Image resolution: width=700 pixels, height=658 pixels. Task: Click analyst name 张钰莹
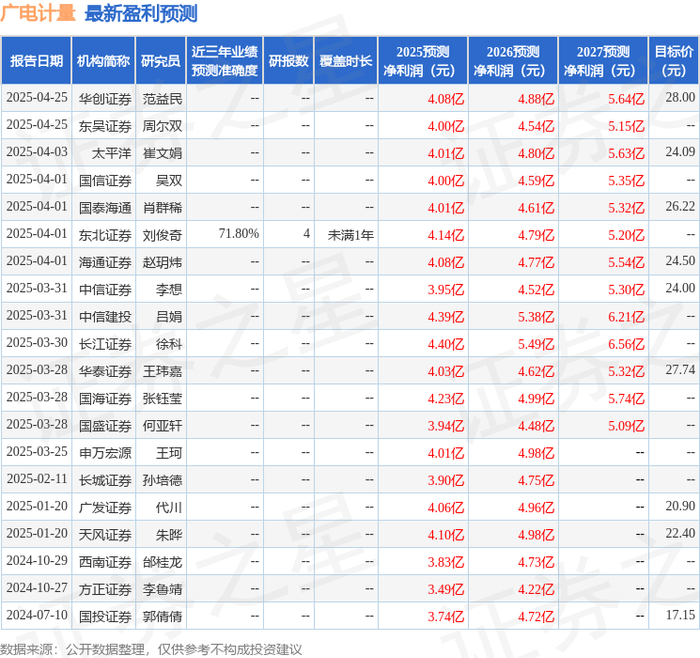(162, 398)
